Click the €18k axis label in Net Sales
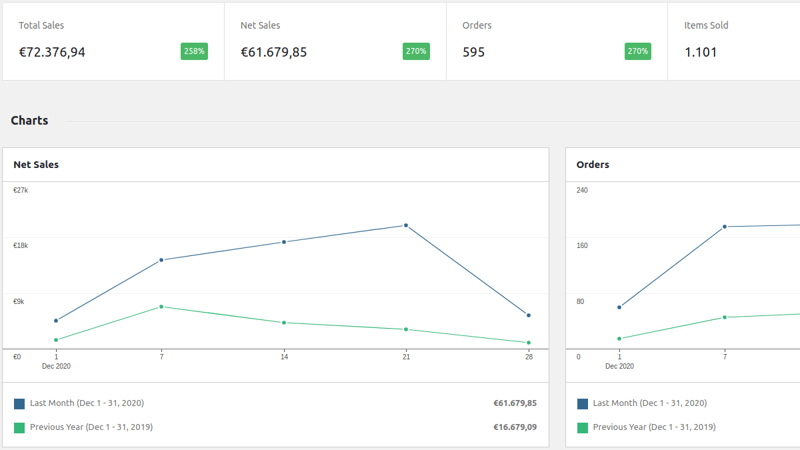 [x=20, y=245]
